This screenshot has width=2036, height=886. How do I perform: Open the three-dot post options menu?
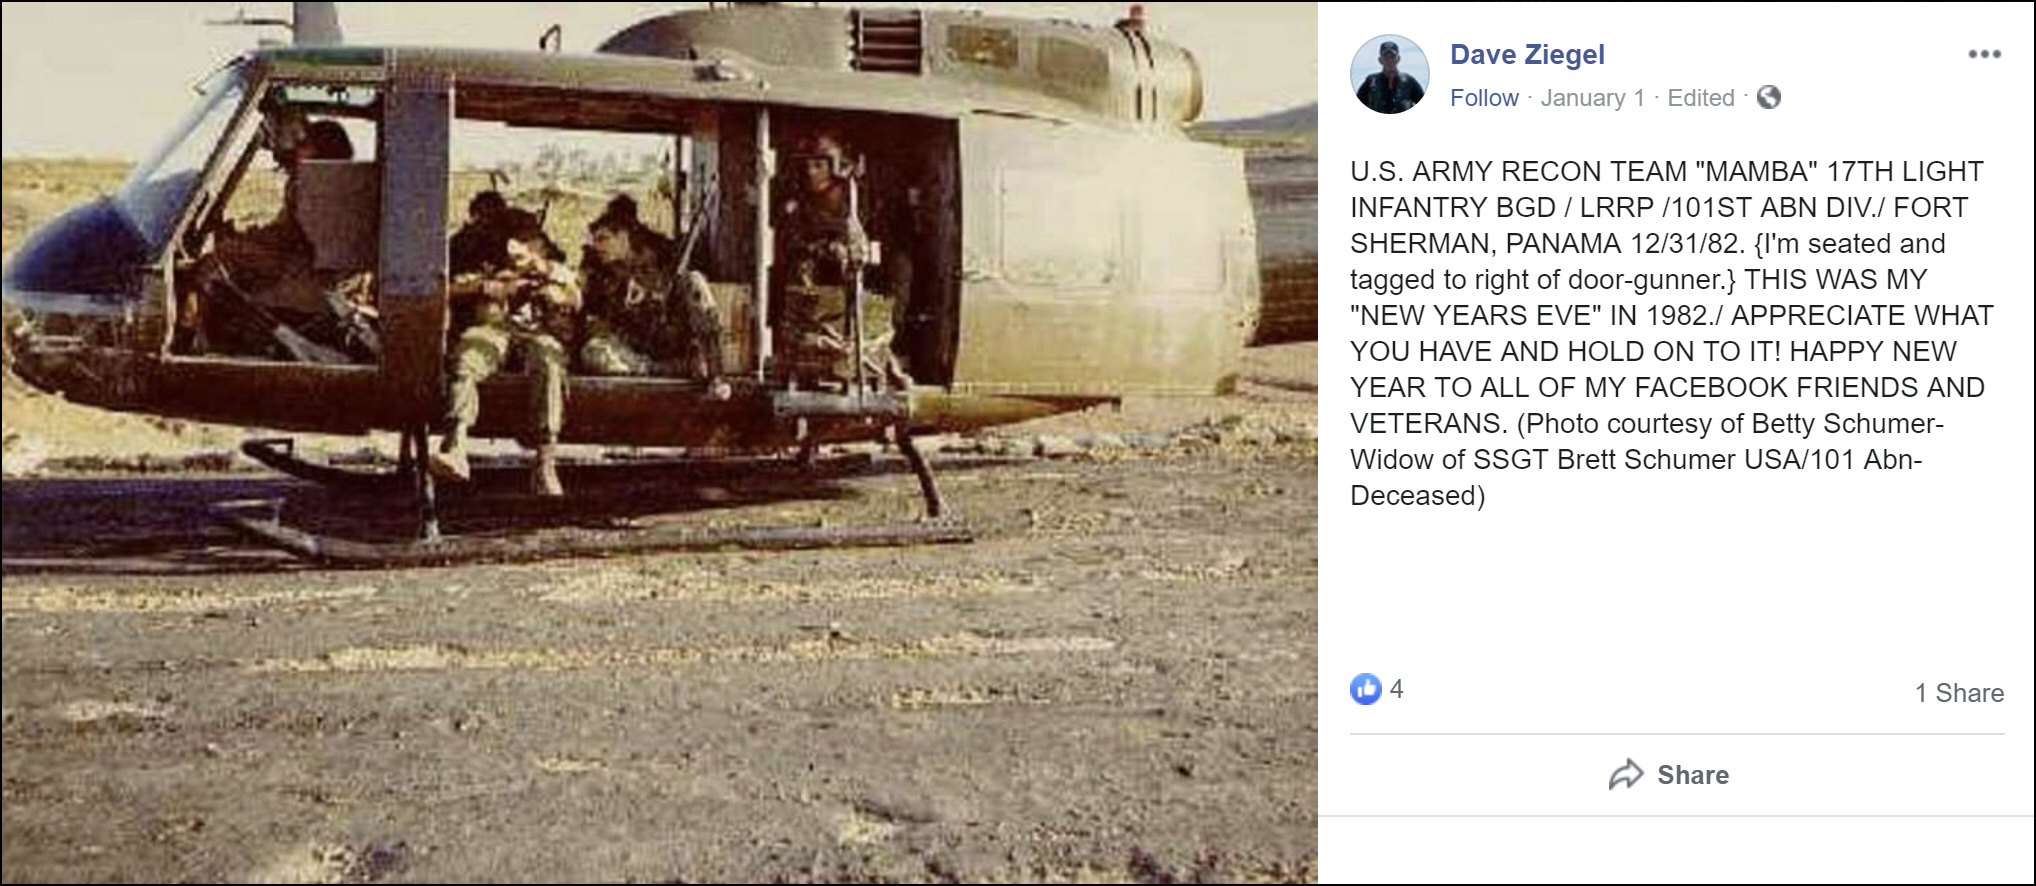point(1984,54)
